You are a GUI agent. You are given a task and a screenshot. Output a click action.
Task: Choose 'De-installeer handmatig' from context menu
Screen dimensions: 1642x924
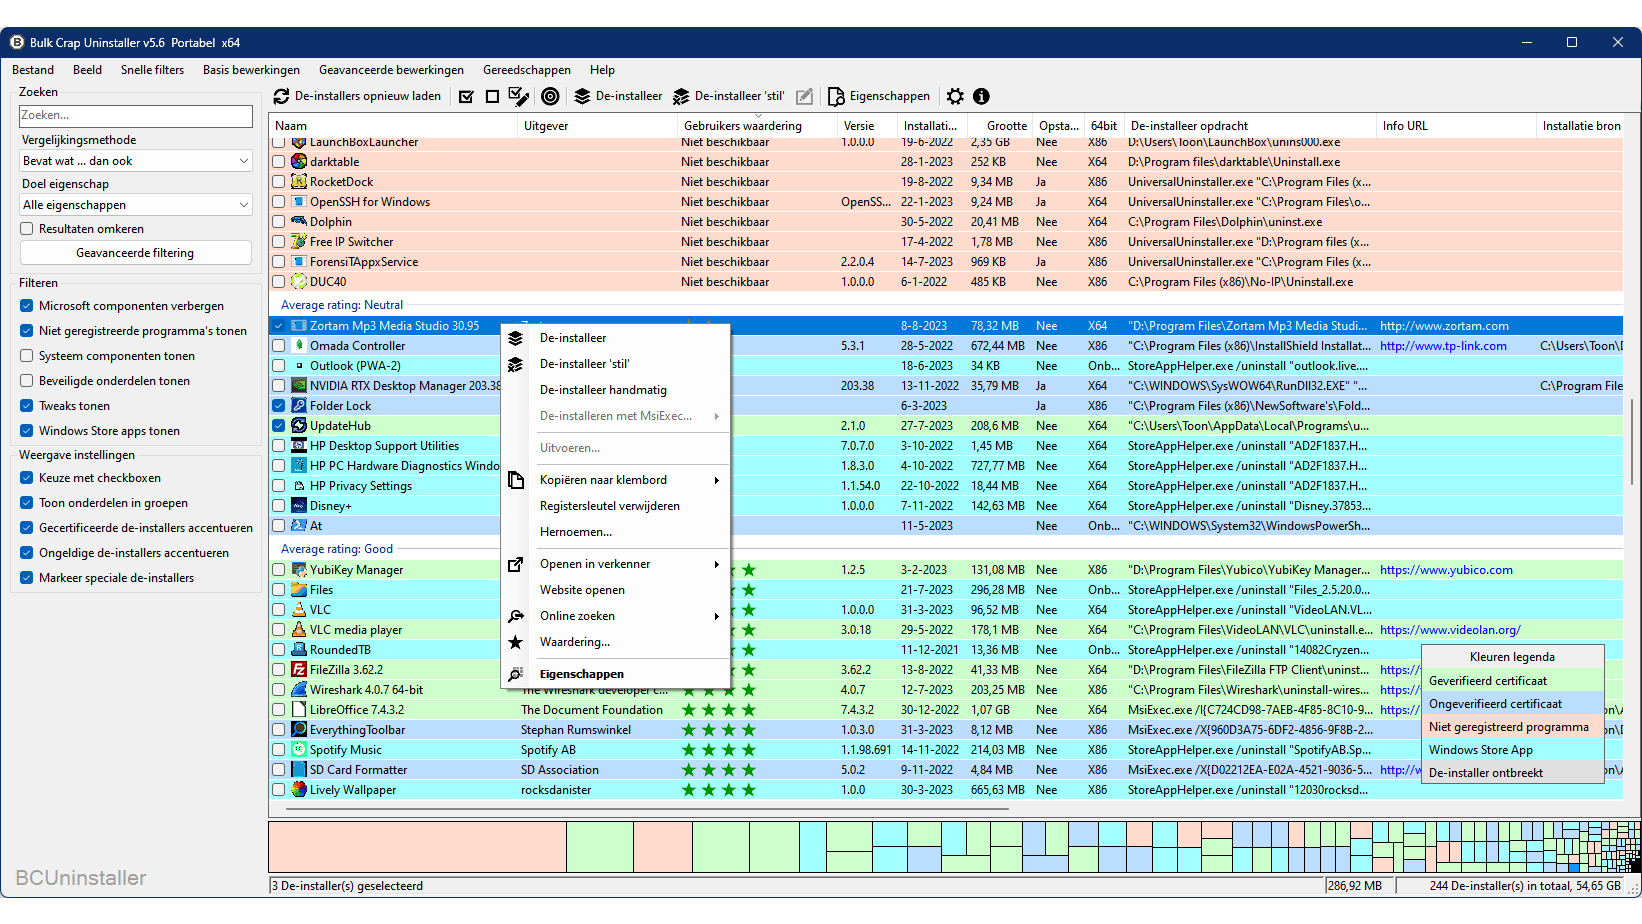click(x=603, y=390)
